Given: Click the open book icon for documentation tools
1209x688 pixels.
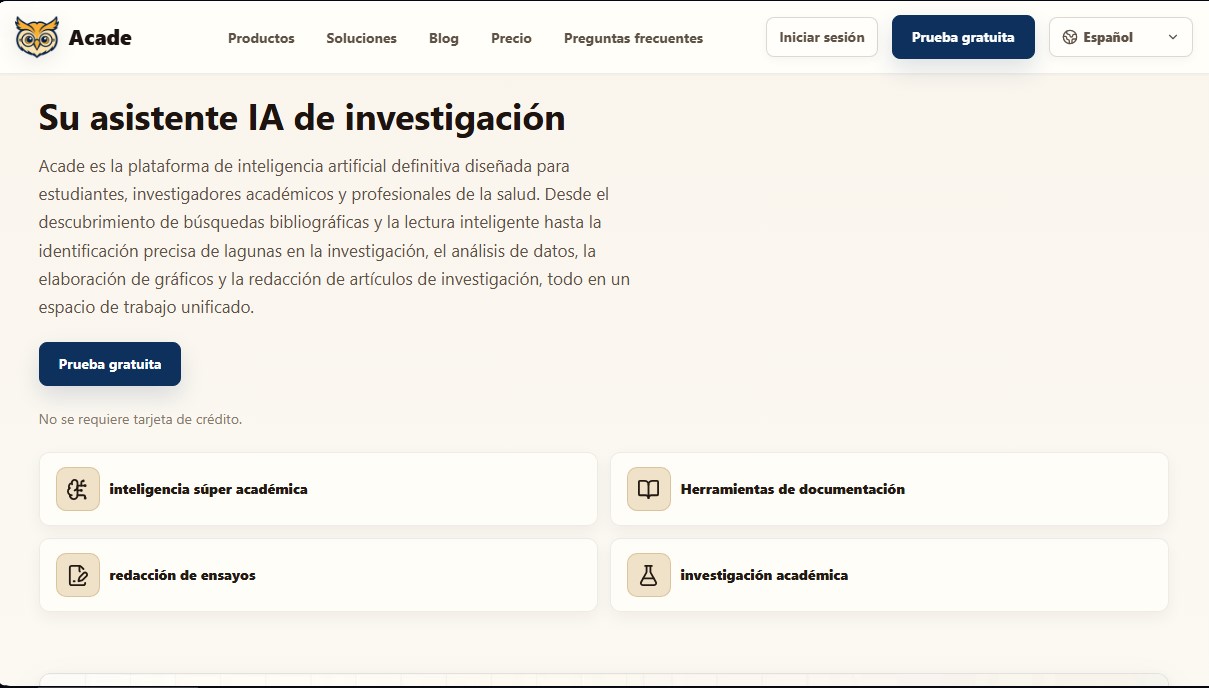Looking at the screenshot, I should [649, 489].
